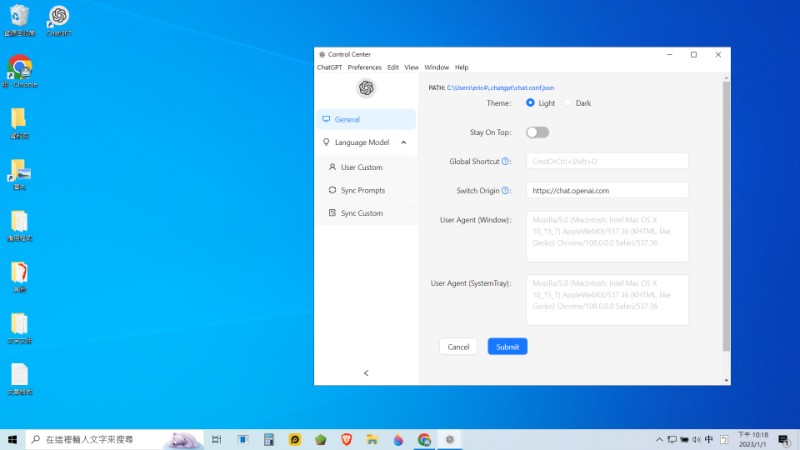Open Task View on the taskbar

click(x=217, y=439)
